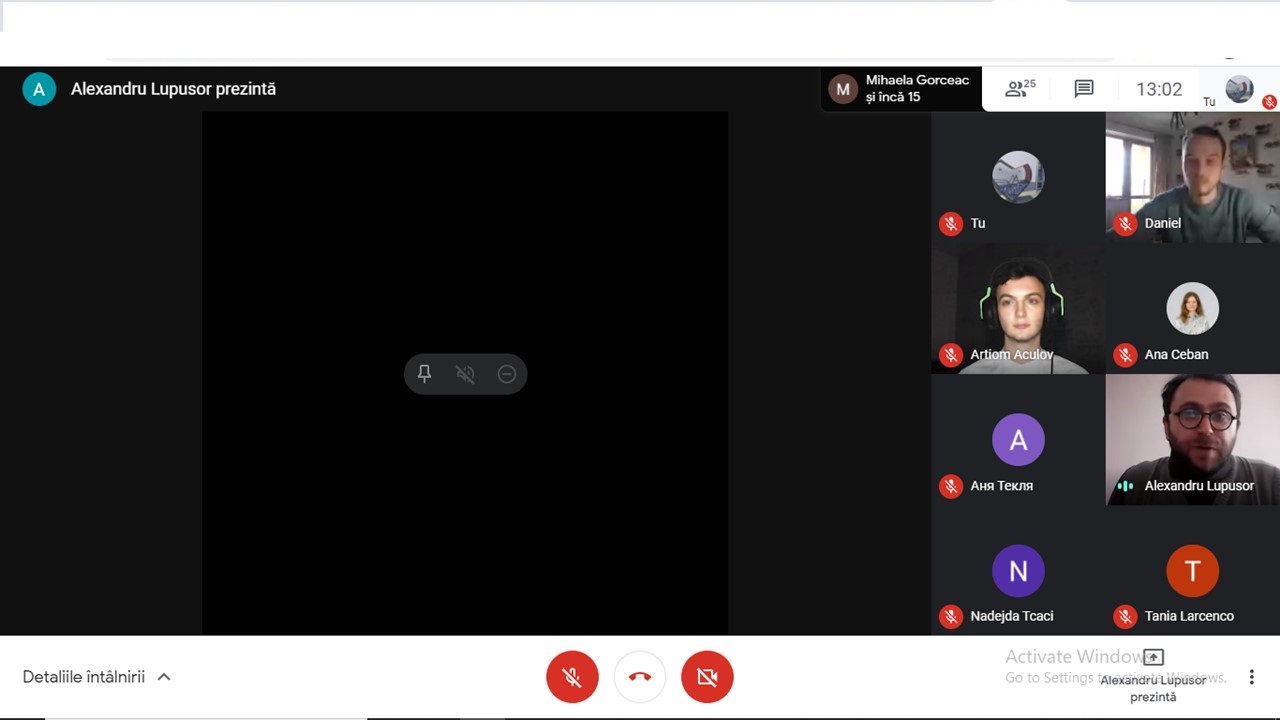Open the chat messages icon
1280x720 pixels.
[x=1084, y=89]
